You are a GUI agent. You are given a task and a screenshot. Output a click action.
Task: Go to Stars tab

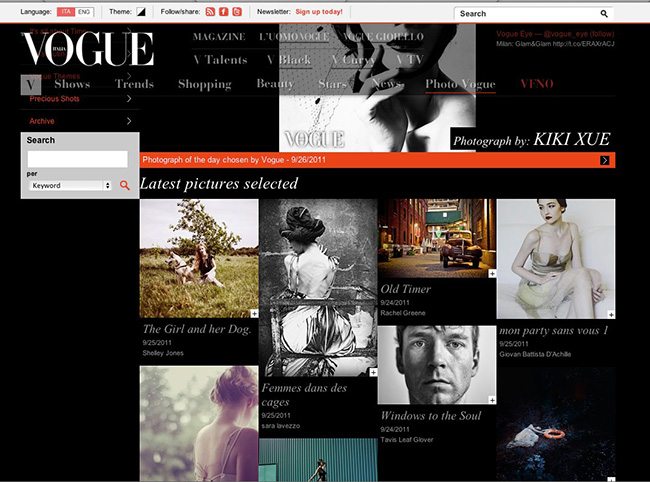[332, 84]
